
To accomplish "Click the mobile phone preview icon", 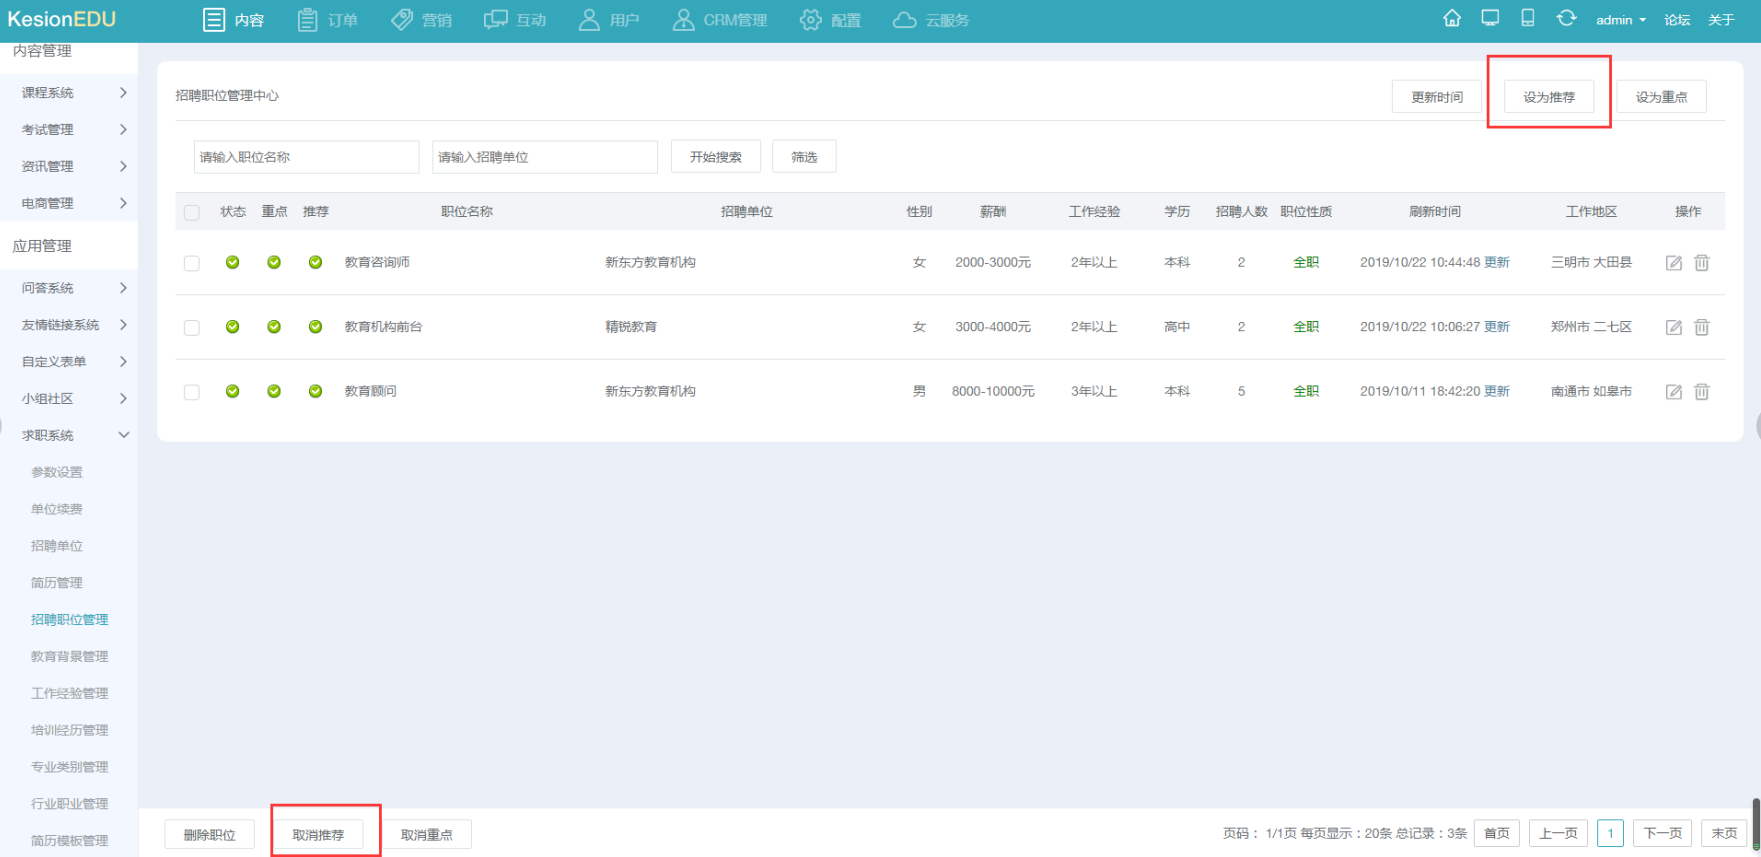I will (x=1528, y=19).
